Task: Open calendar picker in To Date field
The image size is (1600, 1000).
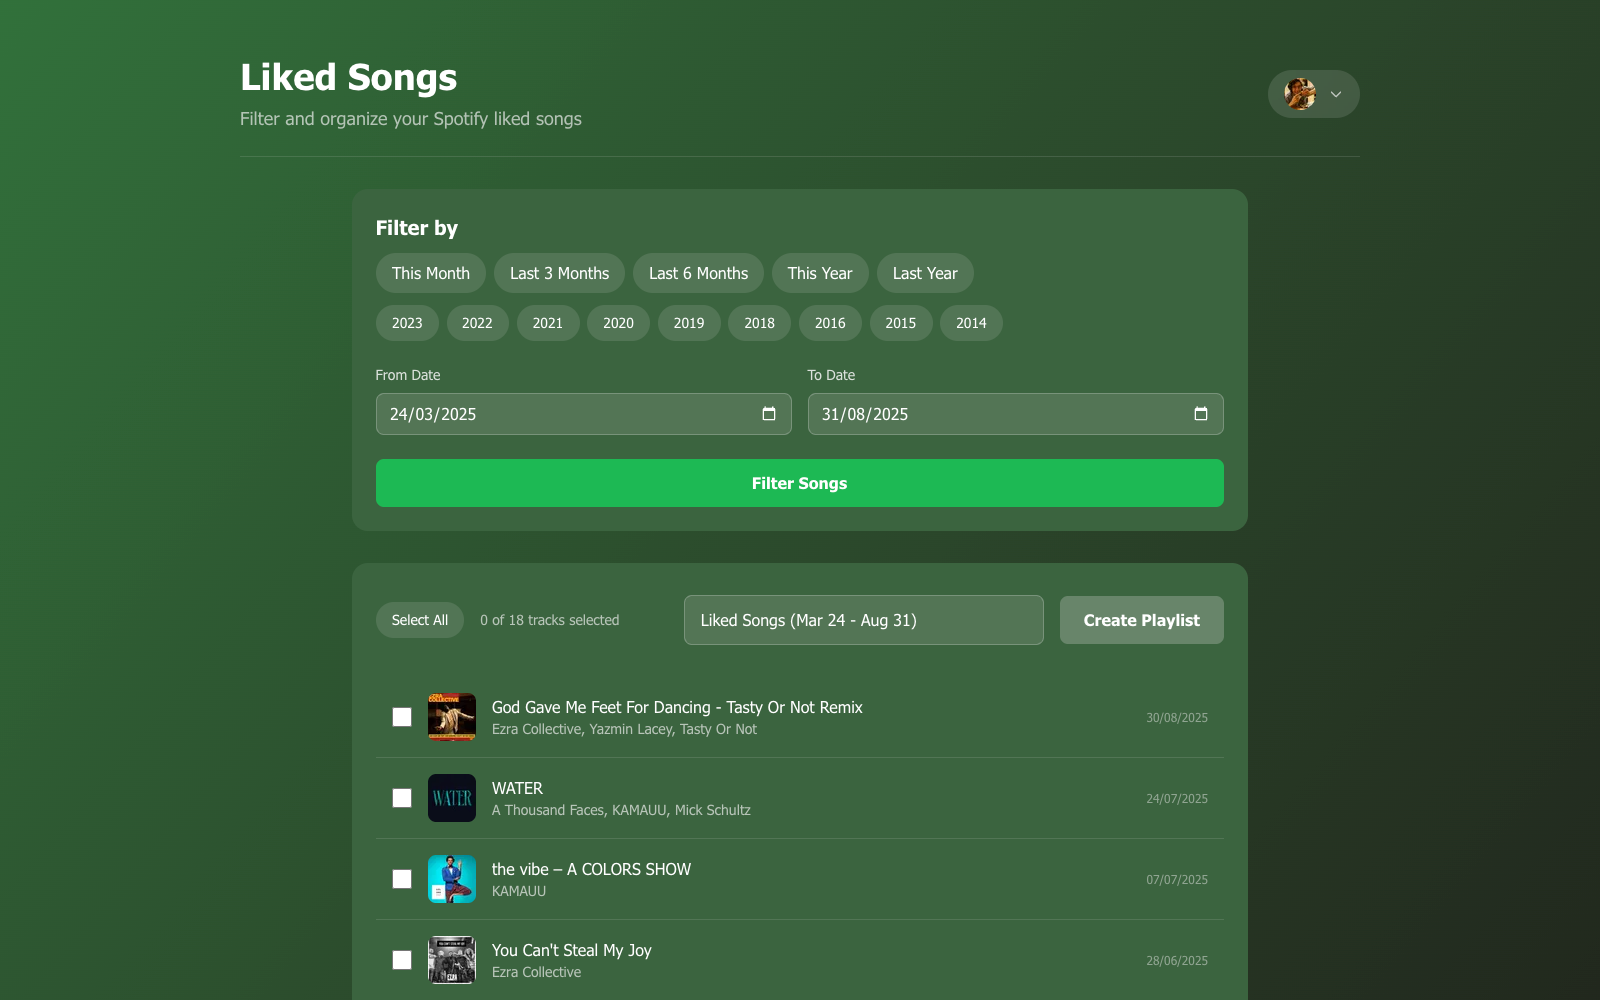Action: click(x=1201, y=414)
